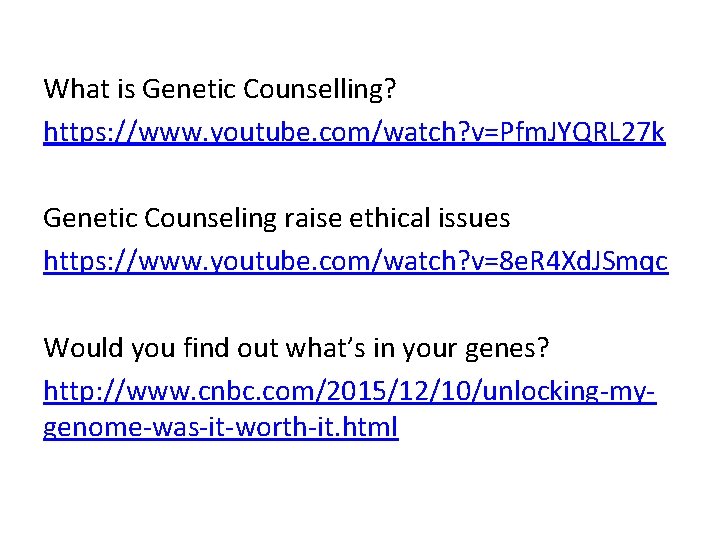
Task: Click the word 'Would' starting the third heading
Action: click(x=83, y=347)
